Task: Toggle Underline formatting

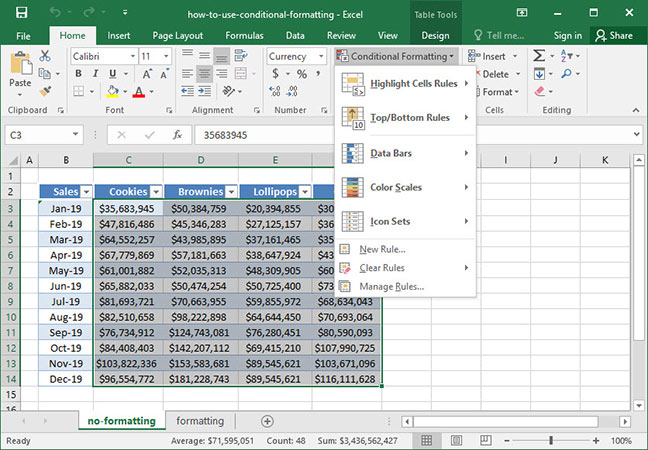Action: [x=112, y=74]
